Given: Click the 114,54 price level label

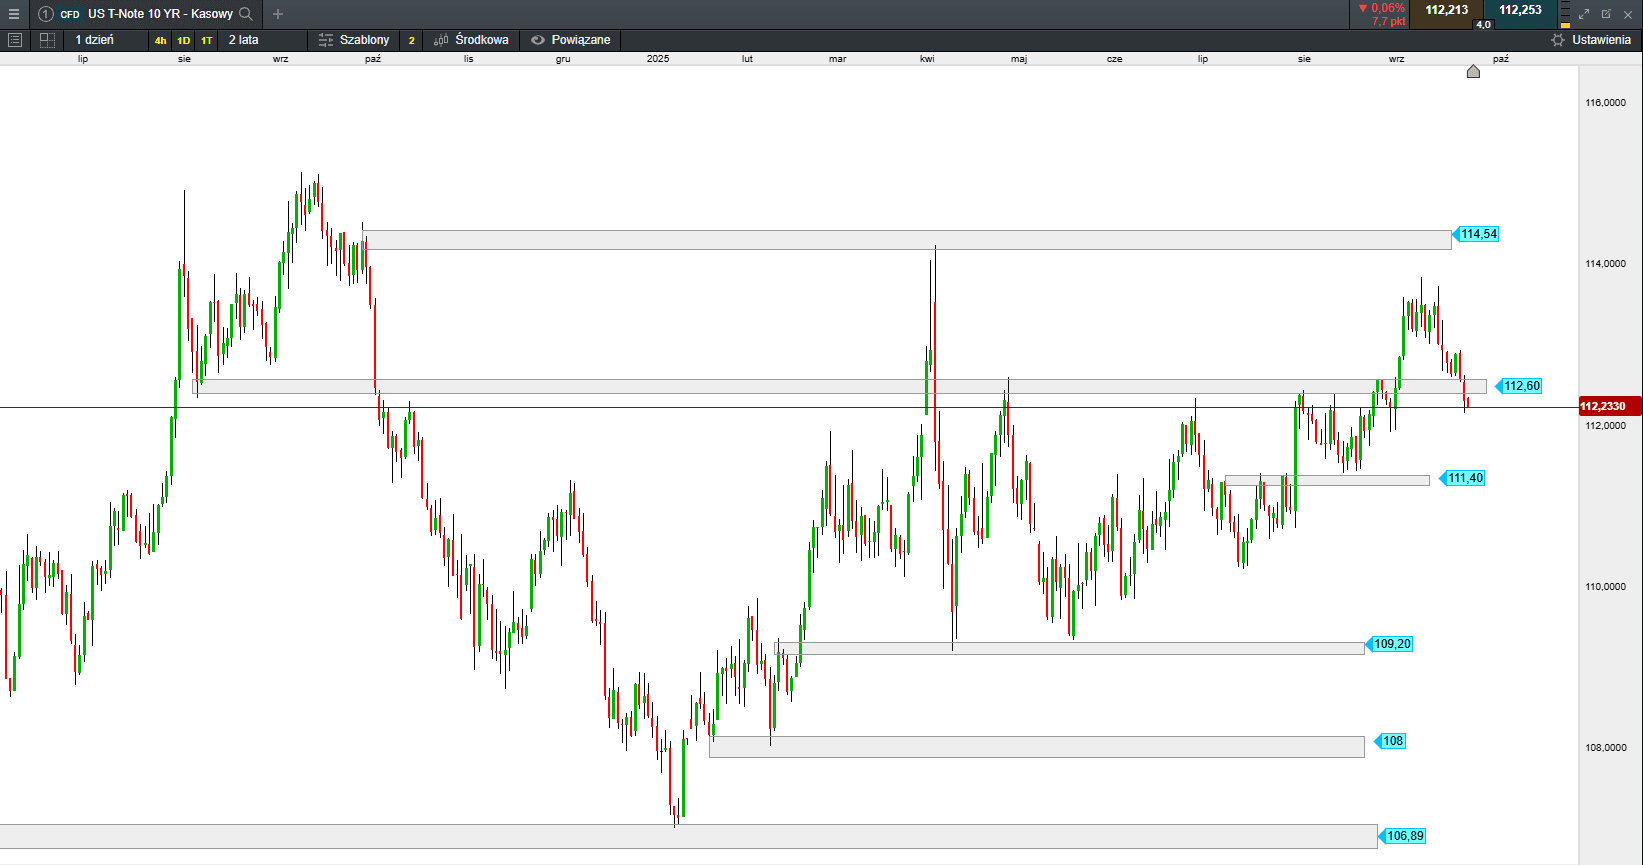Looking at the screenshot, I should (1478, 234).
